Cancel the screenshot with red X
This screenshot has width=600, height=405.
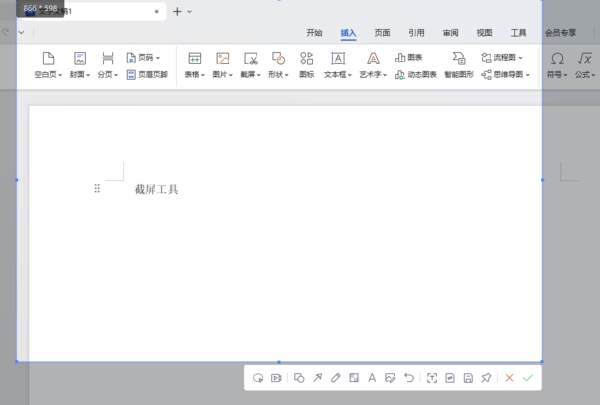pyautogui.click(x=509, y=378)
